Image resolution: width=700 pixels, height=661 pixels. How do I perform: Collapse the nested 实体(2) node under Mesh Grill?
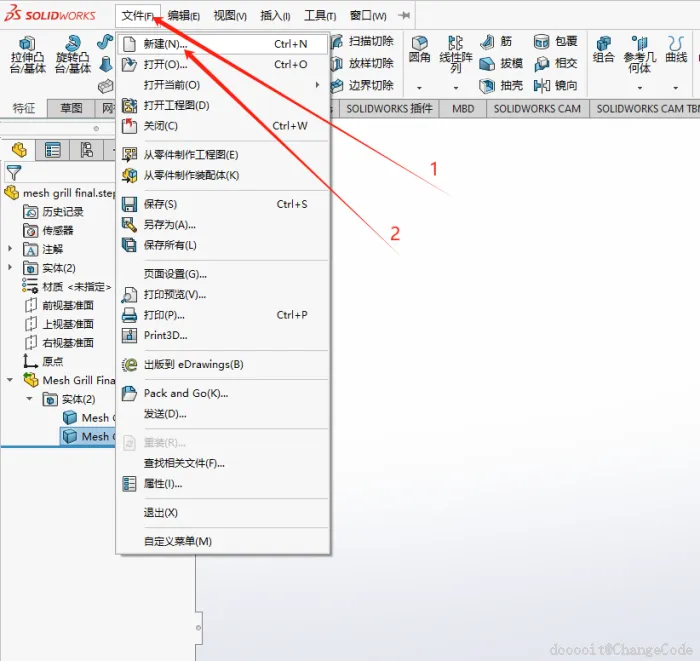click(x=29, y=399)
